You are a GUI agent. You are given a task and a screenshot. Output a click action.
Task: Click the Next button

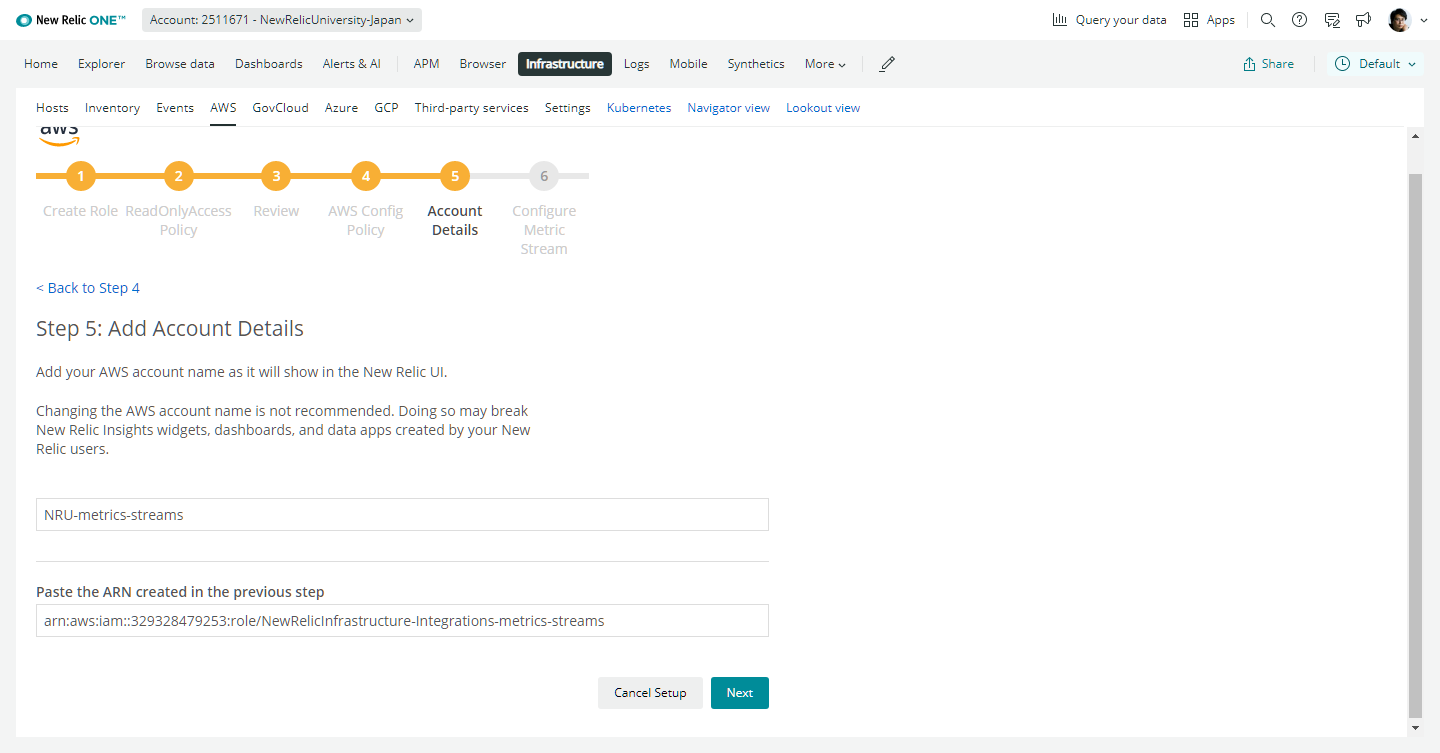tap(740, 693)
